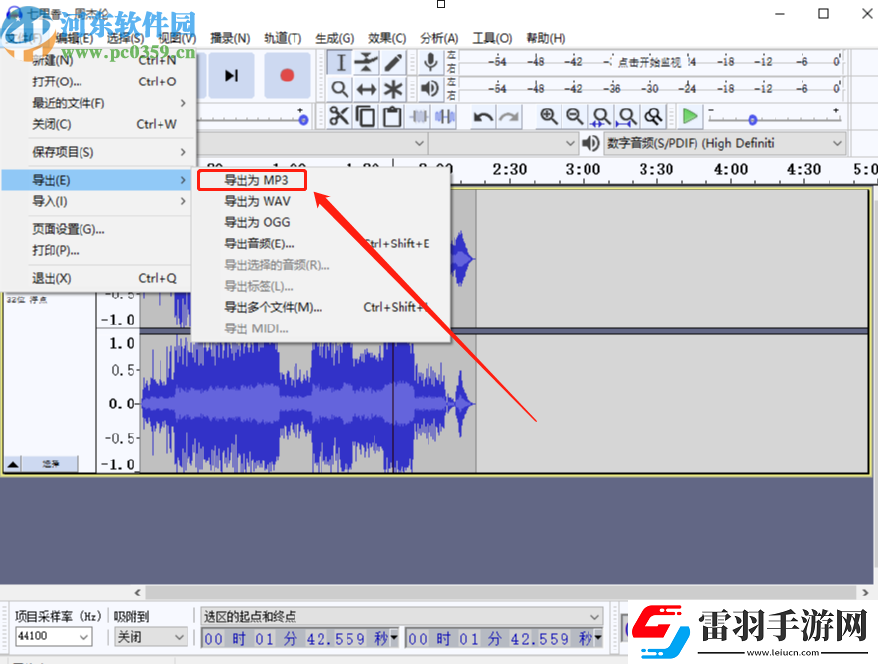Click the Paste clipboard icon
Viewport: 878px width, 664px height.
392,116
